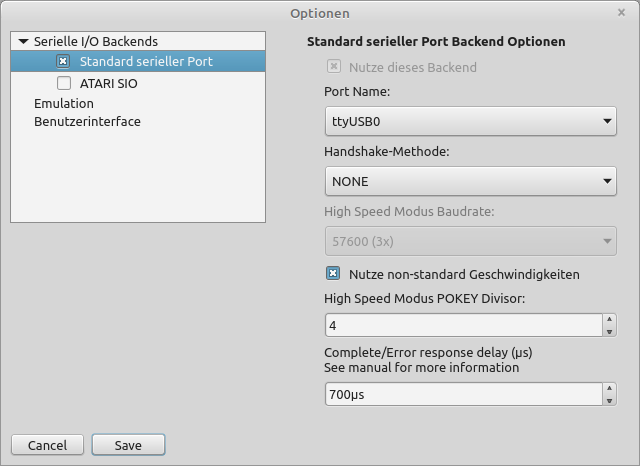Select the ATARI SIO tree entry
Image resolution: width=640 pixels, height=466 pixels.
click(109, 83)
